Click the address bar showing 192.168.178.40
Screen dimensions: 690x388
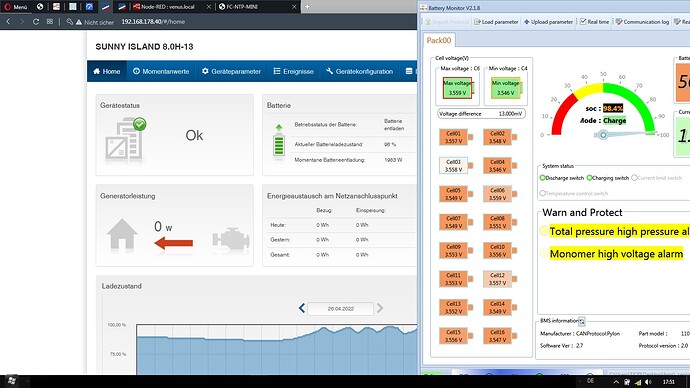[153, 22]
